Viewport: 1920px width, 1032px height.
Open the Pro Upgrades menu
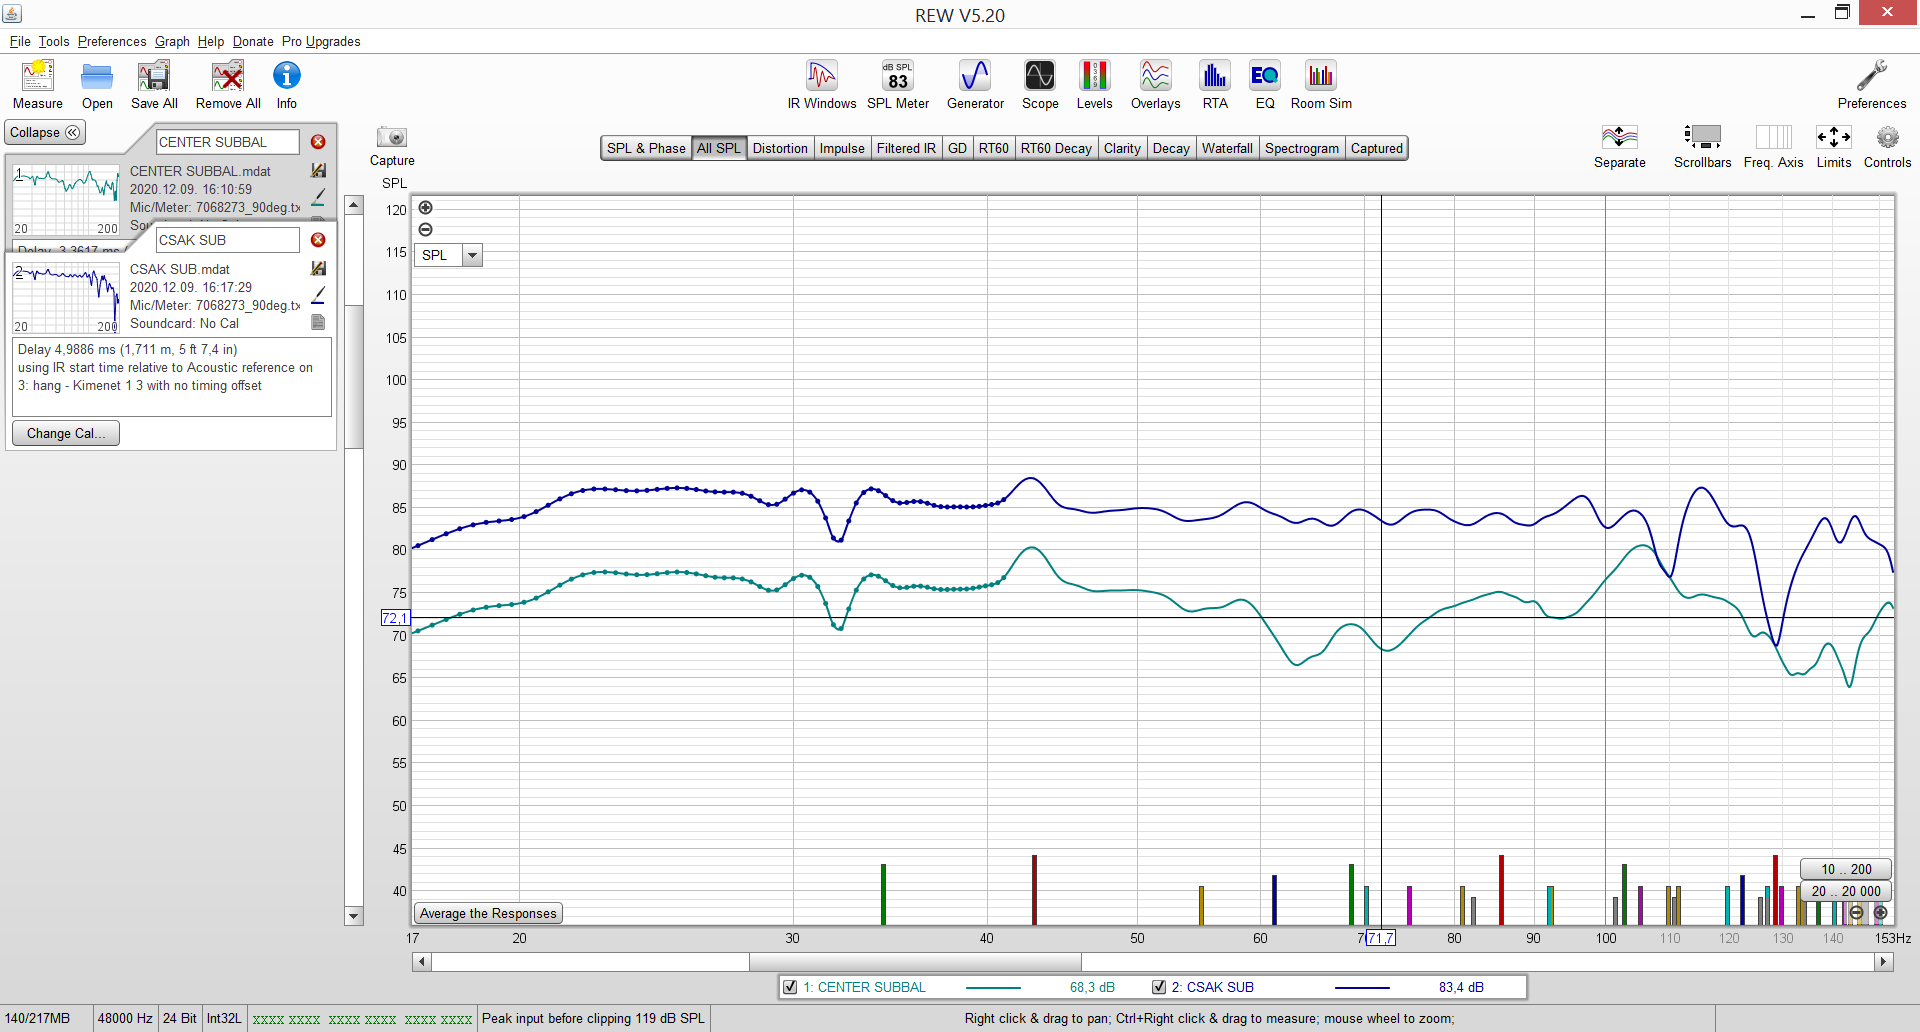(321, 41)
